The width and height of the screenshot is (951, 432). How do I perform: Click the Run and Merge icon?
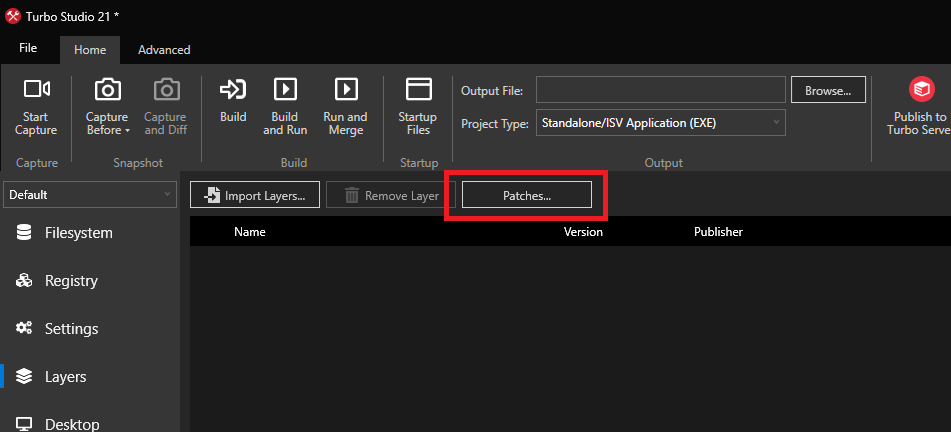[346, 89]
